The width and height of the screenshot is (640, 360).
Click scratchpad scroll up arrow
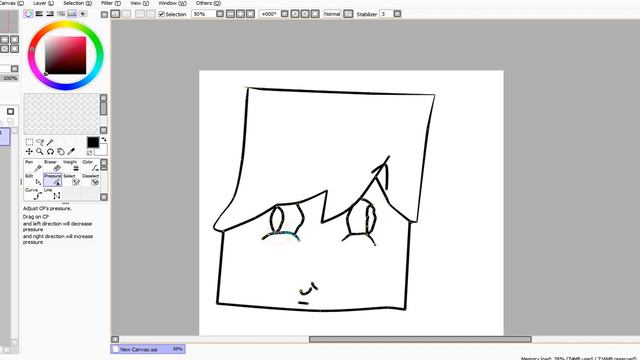coord(103,98)
